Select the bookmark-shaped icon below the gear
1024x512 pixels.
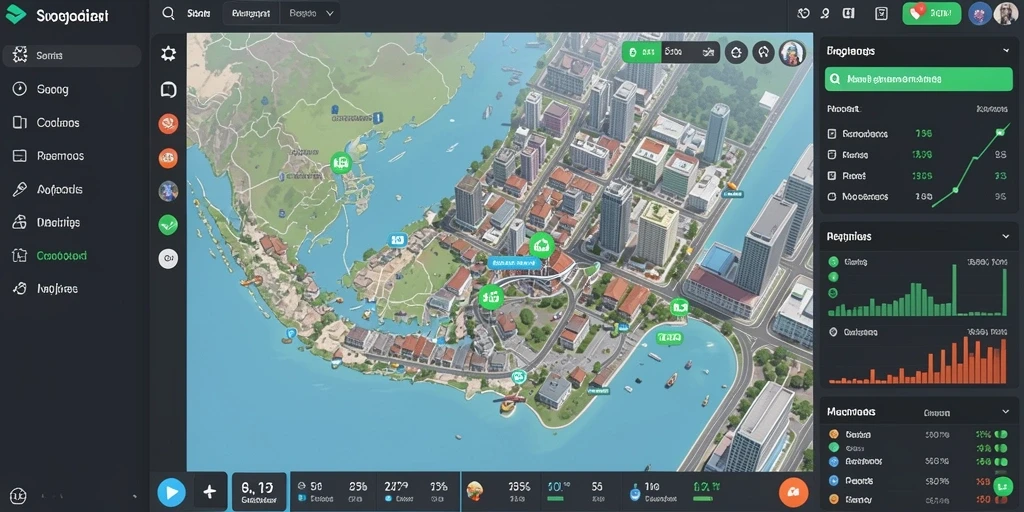pyautogui.click(x=168, y=89)
